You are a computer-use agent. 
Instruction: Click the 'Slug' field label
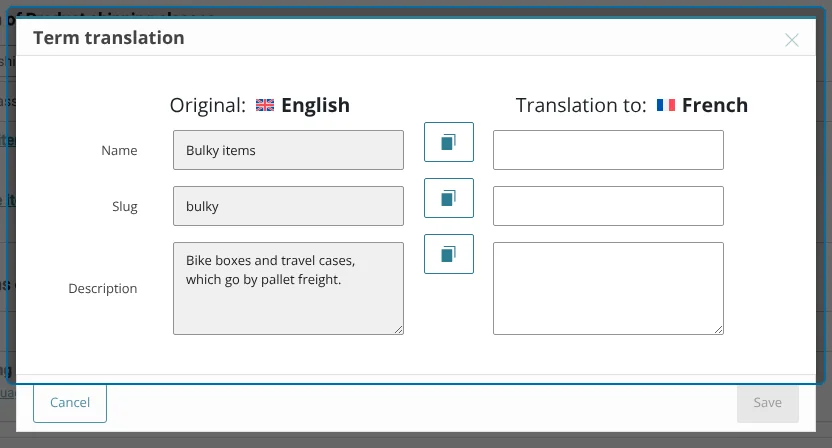(x=125, y=206)
